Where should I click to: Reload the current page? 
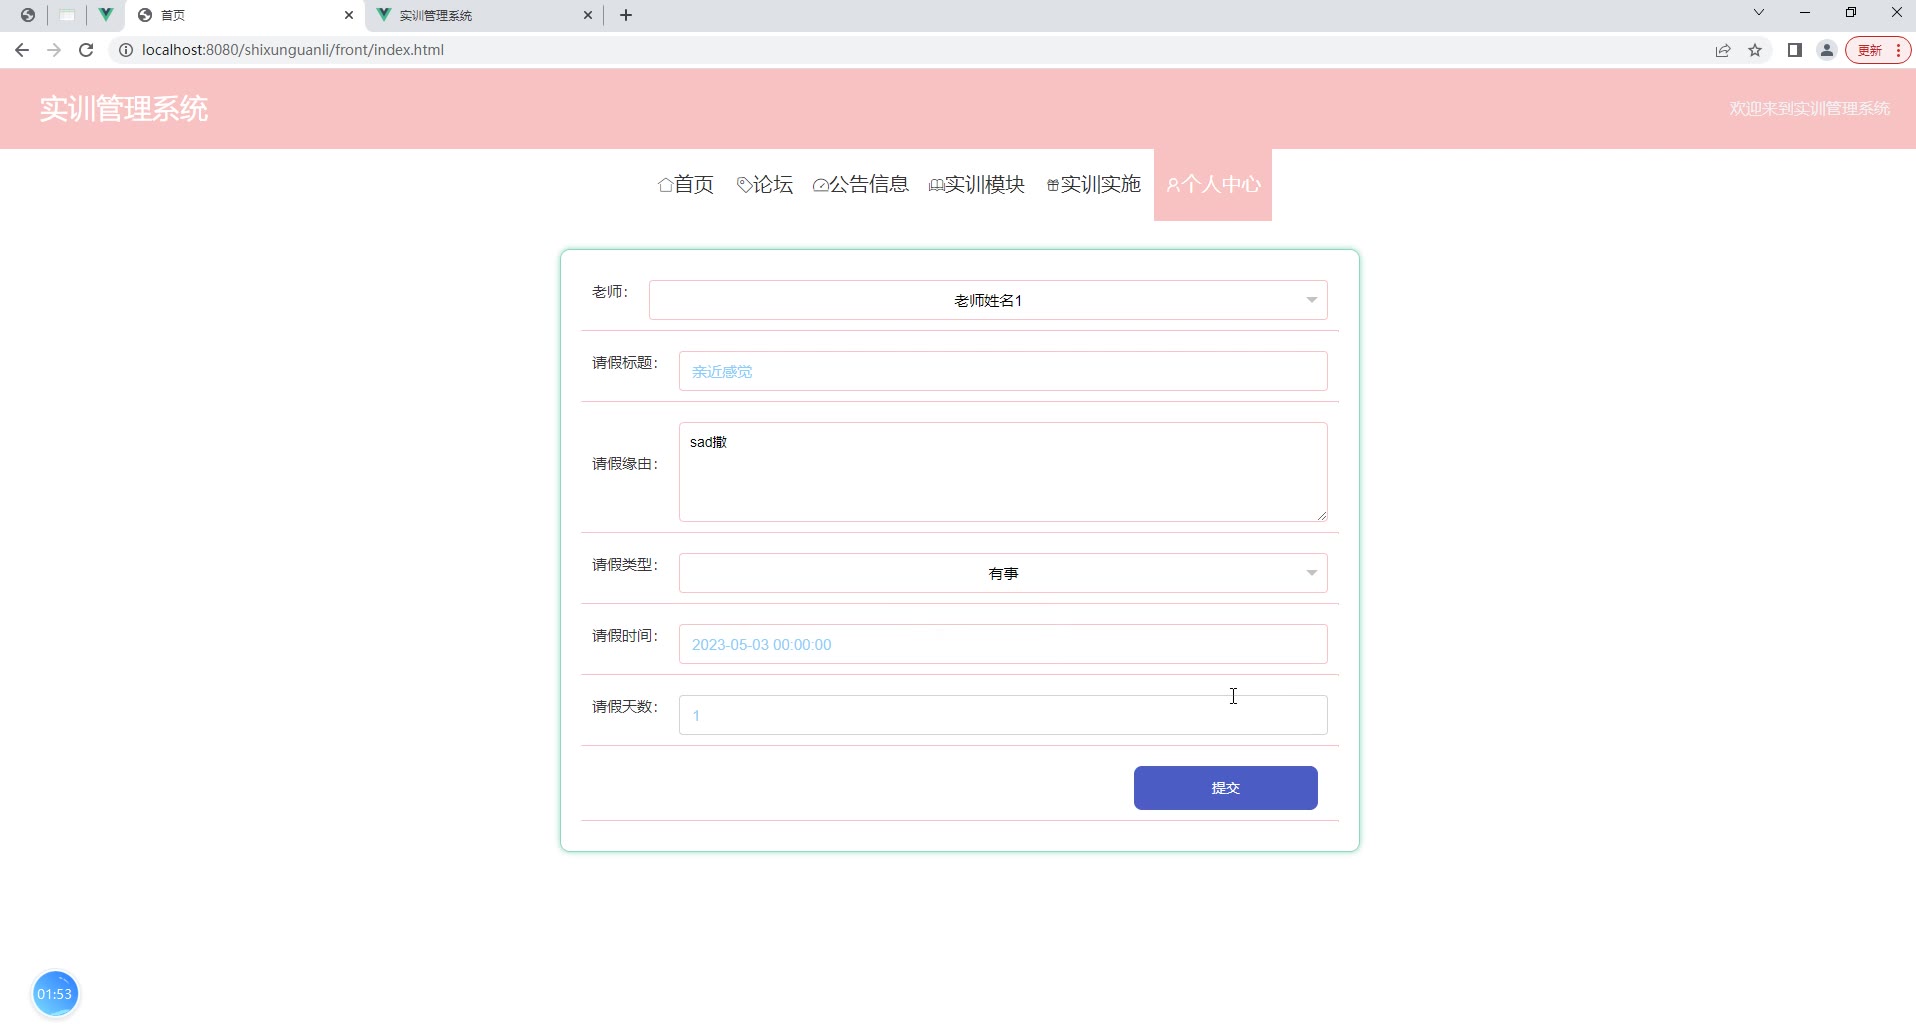point(86,50)
